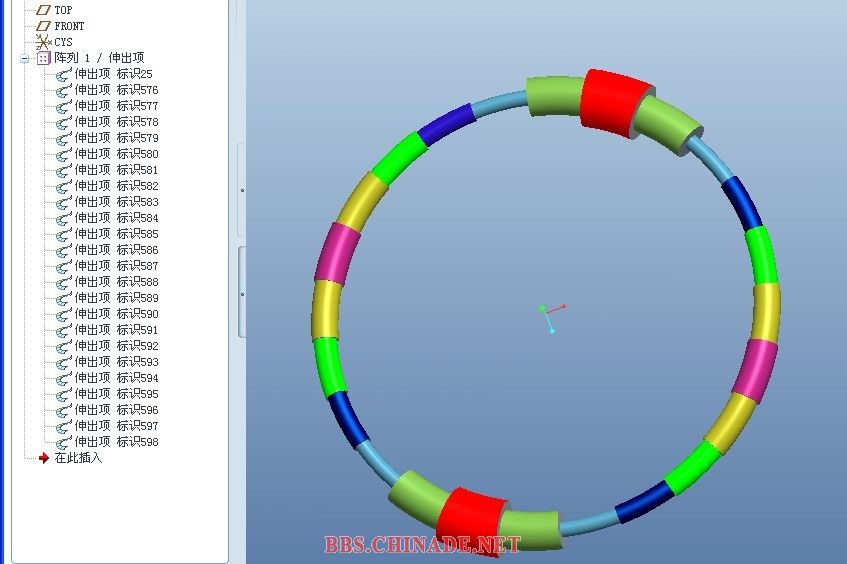
Task: Click the red arrow insert-here marker
Action: point(43,458)
